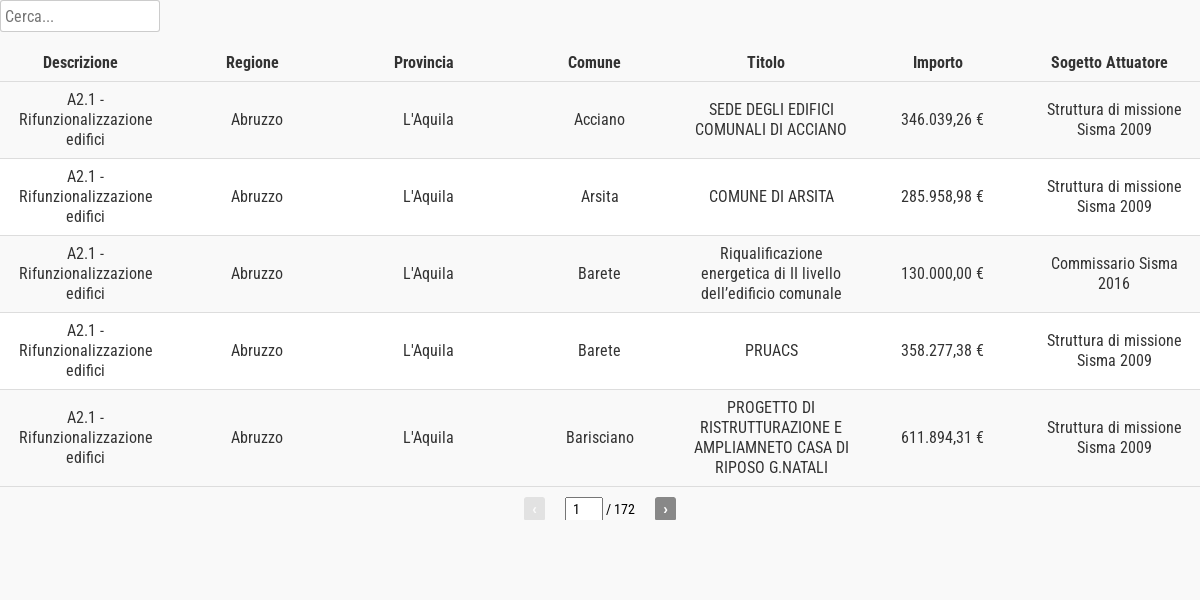Select the Riqualificazione energetica title cell

pos(771,274)
